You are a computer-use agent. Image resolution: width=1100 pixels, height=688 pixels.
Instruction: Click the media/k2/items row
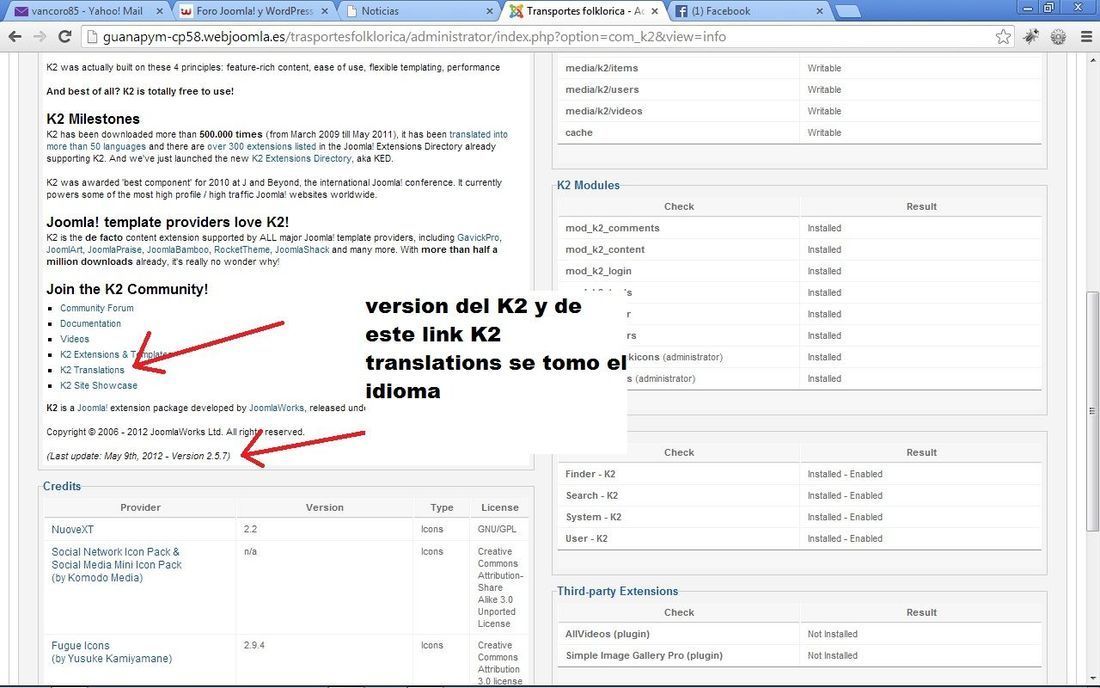point(799,68)
